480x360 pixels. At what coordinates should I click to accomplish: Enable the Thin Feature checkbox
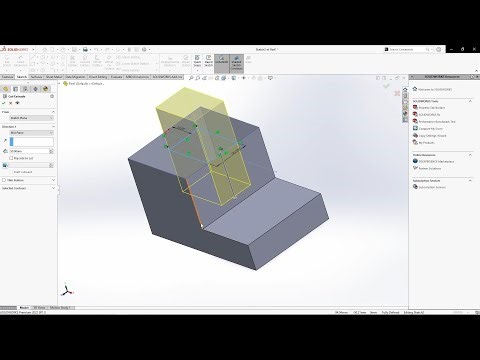pyautogui.click(x=4, y=180)
